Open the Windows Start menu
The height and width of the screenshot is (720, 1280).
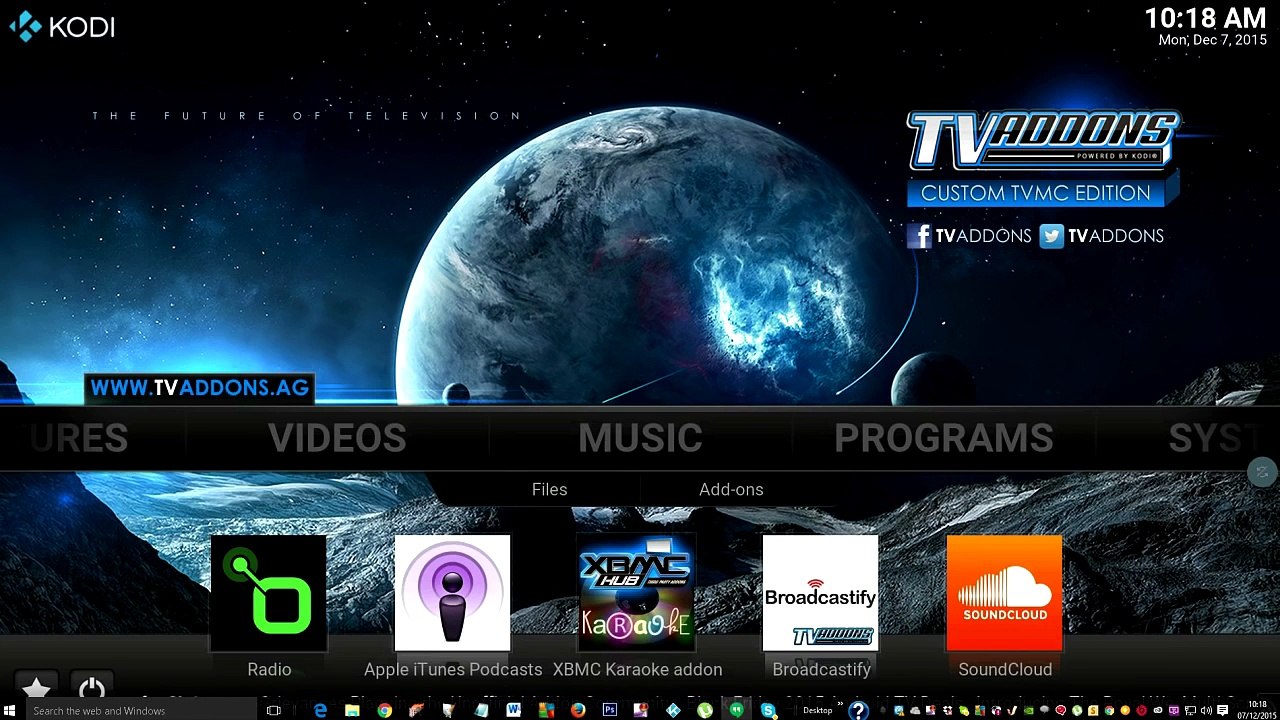(11, 710)
